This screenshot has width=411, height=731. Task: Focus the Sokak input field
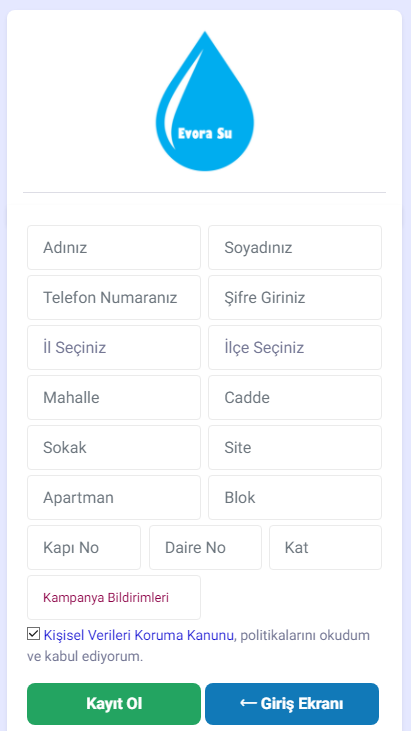[114, 448]
